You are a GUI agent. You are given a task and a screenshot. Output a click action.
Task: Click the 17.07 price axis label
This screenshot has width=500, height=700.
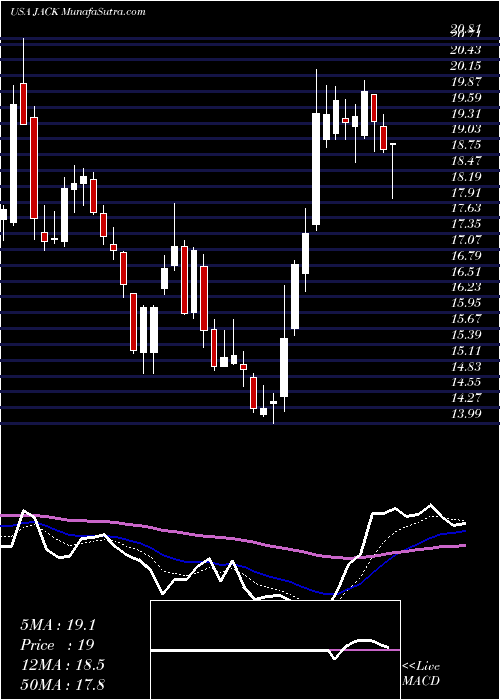tap(465, 241)
